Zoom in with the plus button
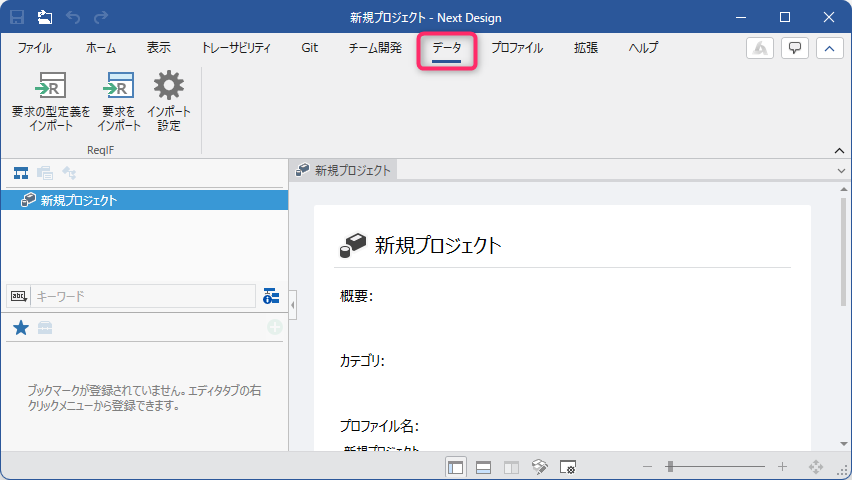 tap(782, 466)
